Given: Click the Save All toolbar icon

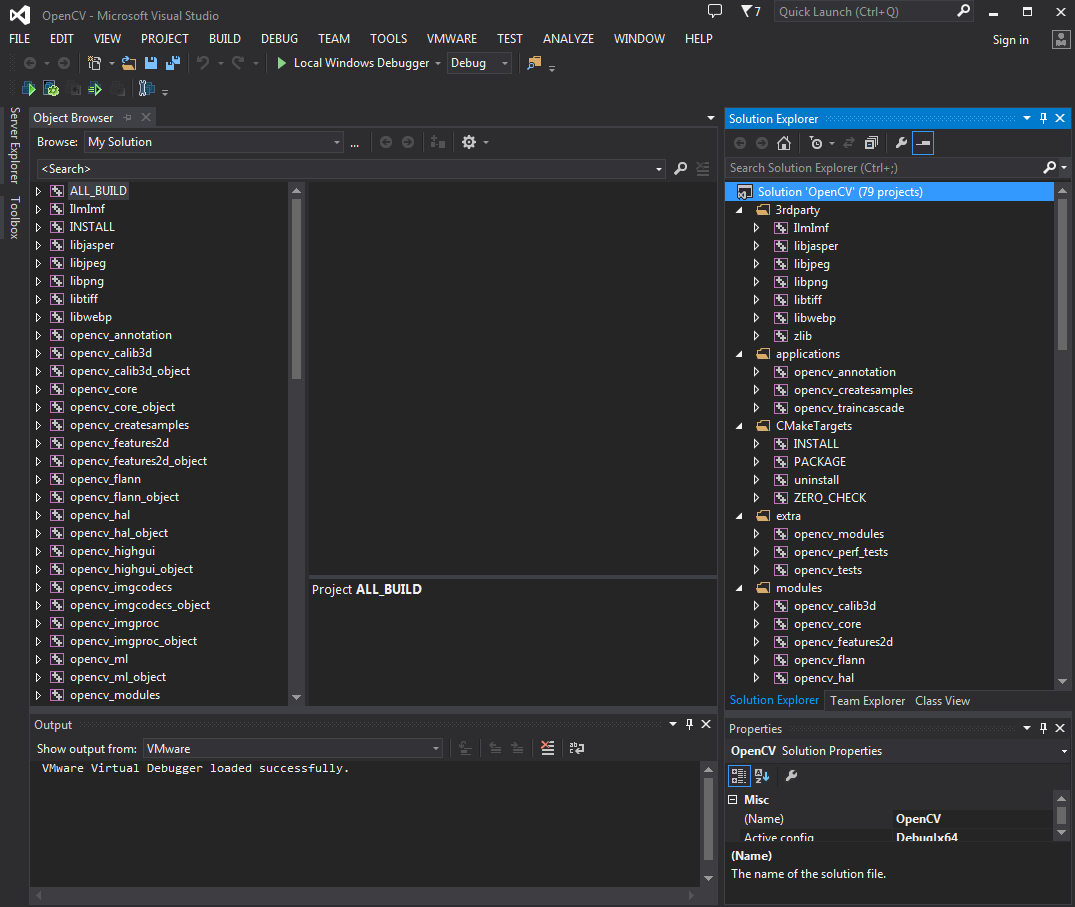Looking at the screenshot, I should [x=172, y=63].
